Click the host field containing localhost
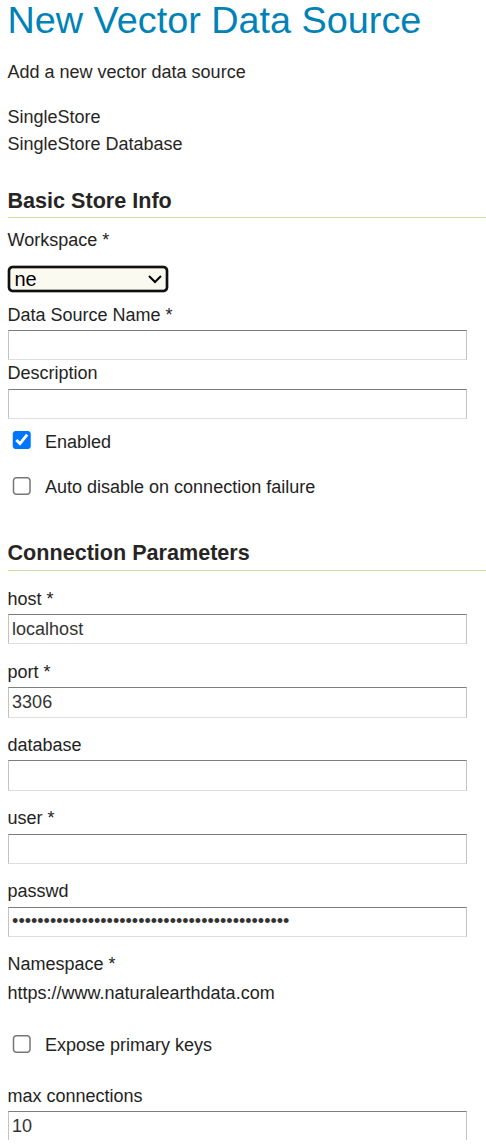Image resolution: width=486 pixels, height=1144 pixels. coord(237,629)
